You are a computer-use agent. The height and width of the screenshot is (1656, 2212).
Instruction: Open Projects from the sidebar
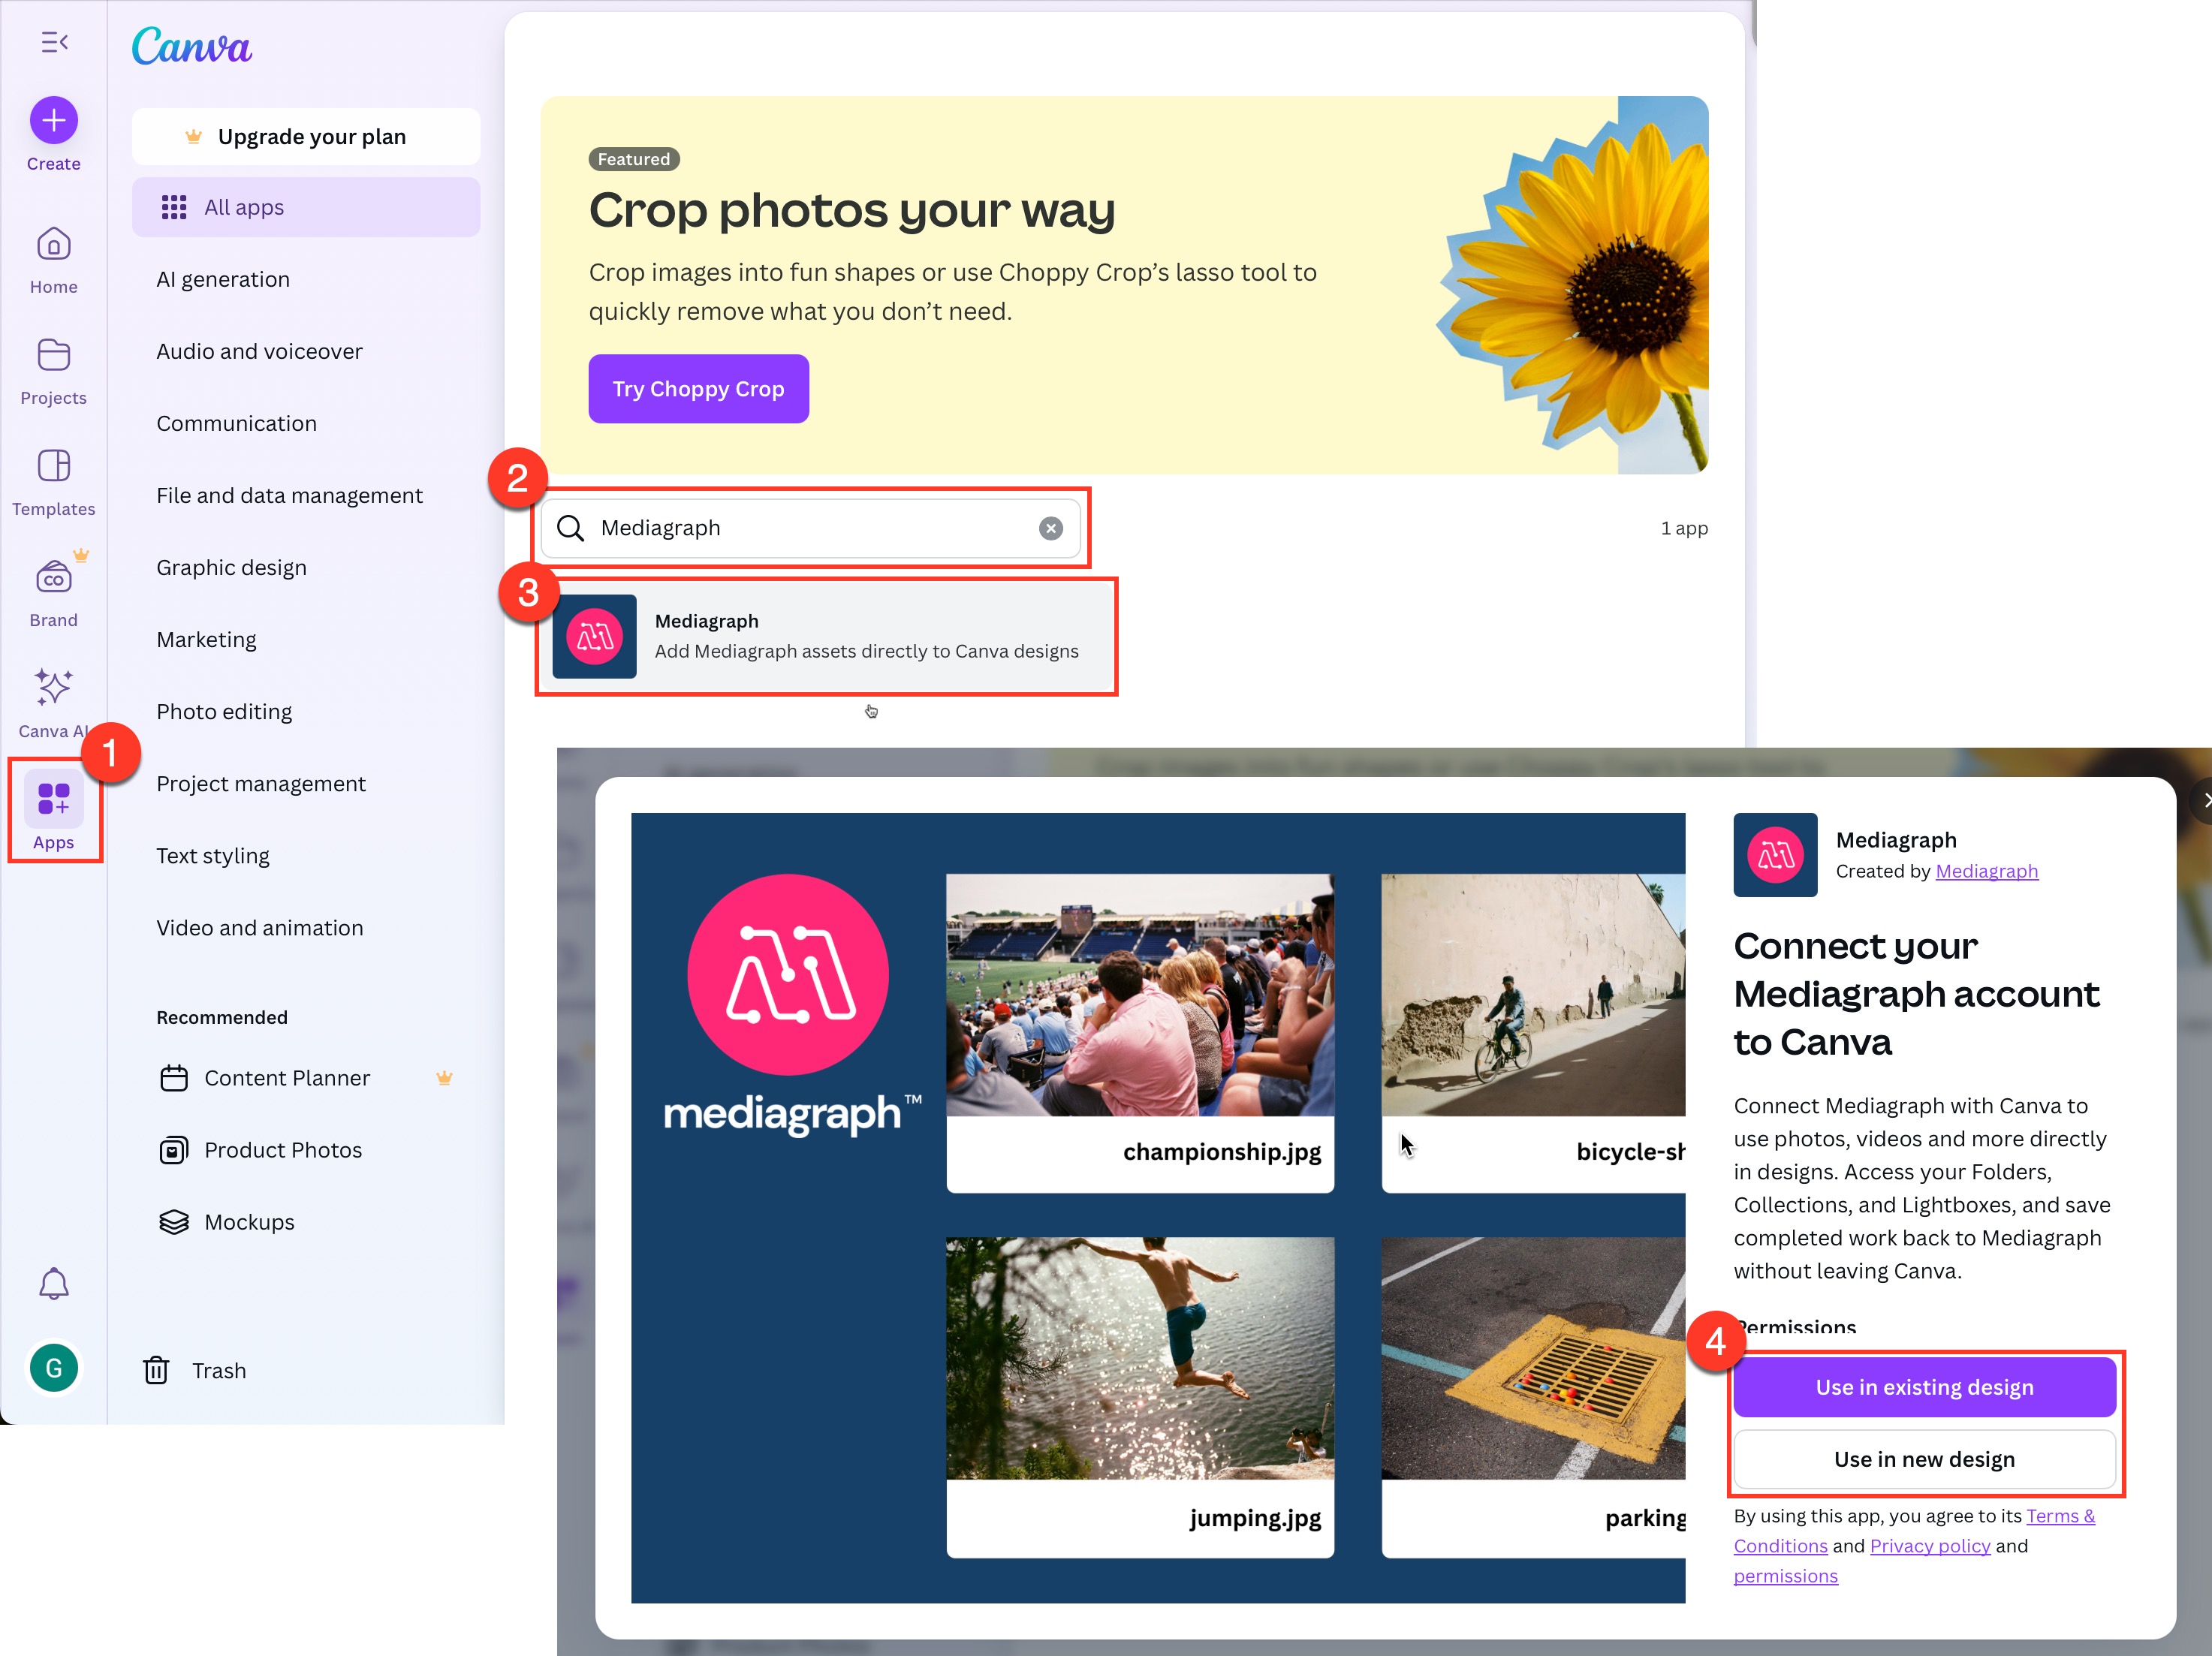click(x=53, y=356)
